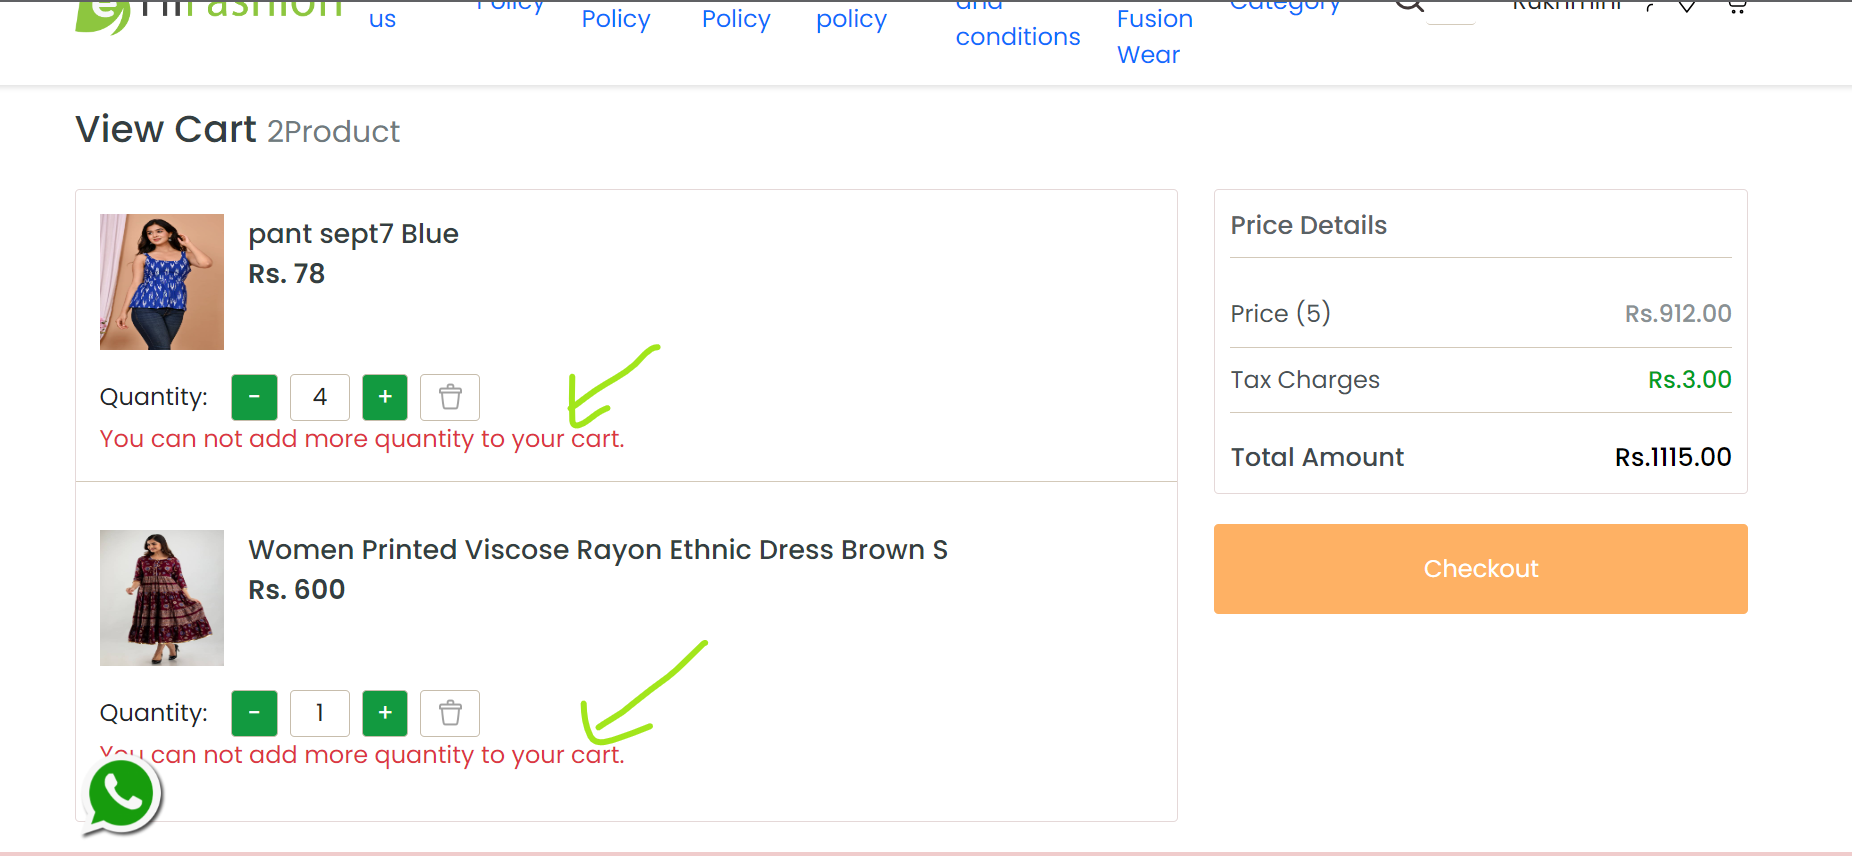Viewport: 1852px width, 856px height.
Task: Open the Fusion Wear menu link
Action: point(1155,37)
